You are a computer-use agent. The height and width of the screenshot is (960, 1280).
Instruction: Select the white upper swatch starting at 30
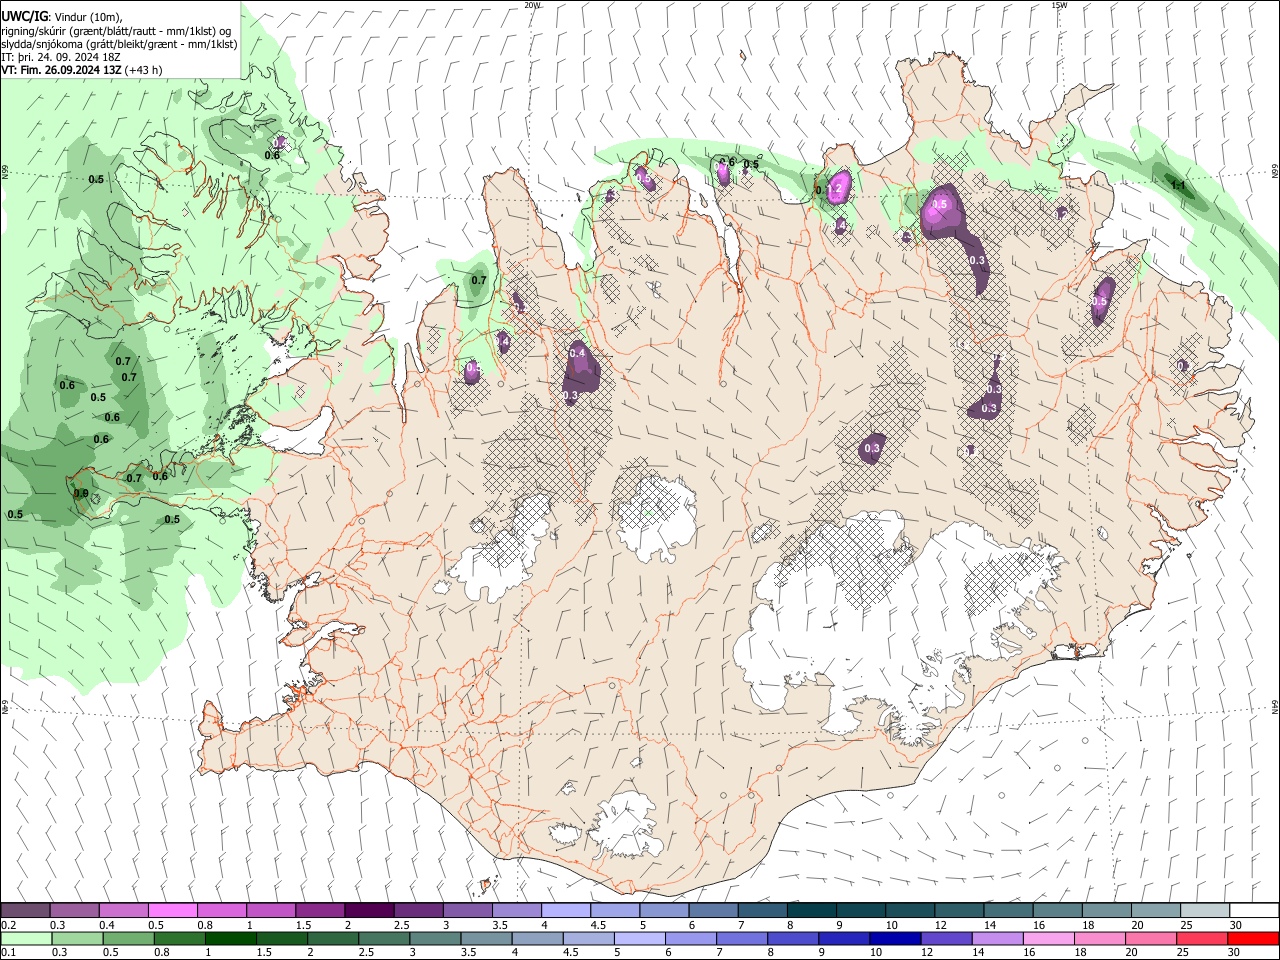(x=1253, y=910)
